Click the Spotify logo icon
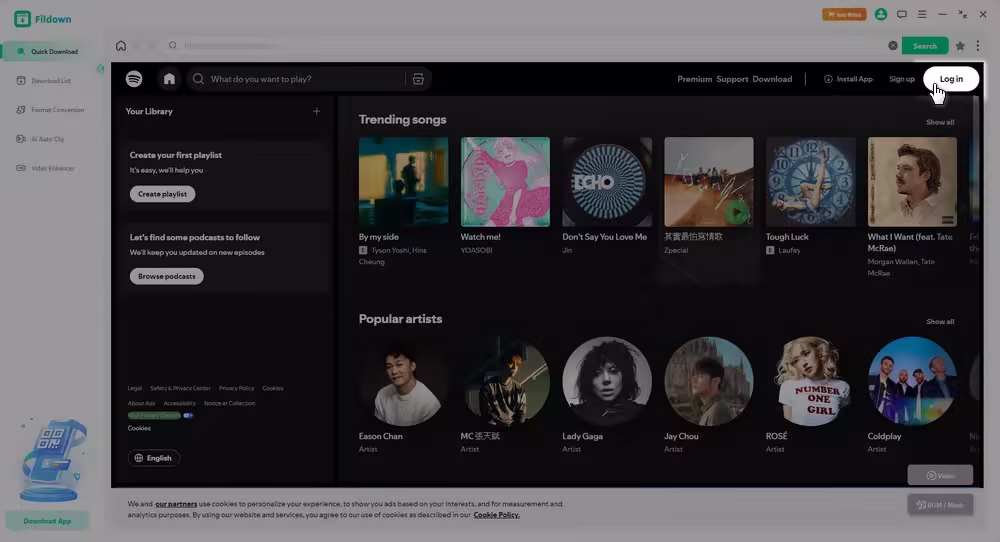Image resolution: width=1000 pixels, height=542 pixels. pyautogui.click(x=134, y=79)
